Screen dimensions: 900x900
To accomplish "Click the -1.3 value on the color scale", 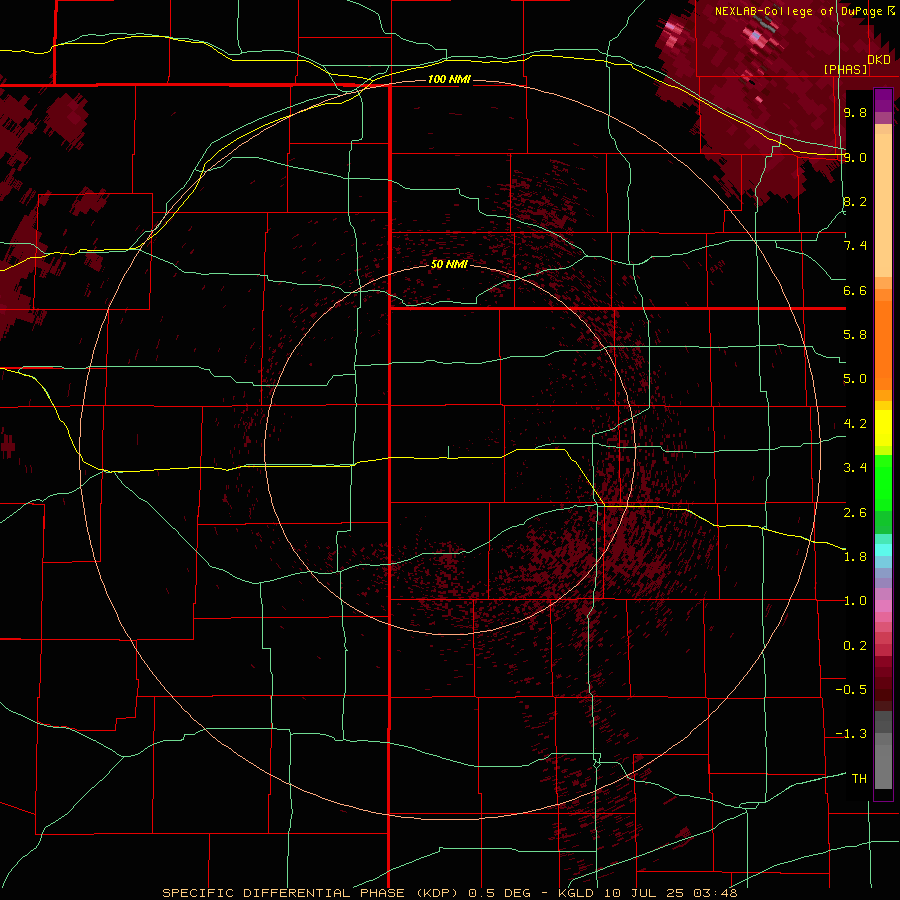I will click(x=851, y=734).
